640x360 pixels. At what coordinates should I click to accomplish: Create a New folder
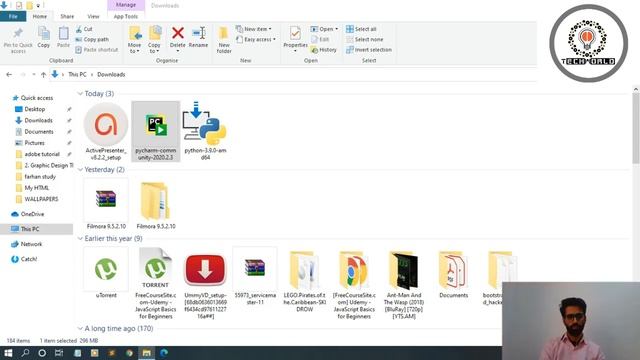pyautogui.click(x=224, y=40)
